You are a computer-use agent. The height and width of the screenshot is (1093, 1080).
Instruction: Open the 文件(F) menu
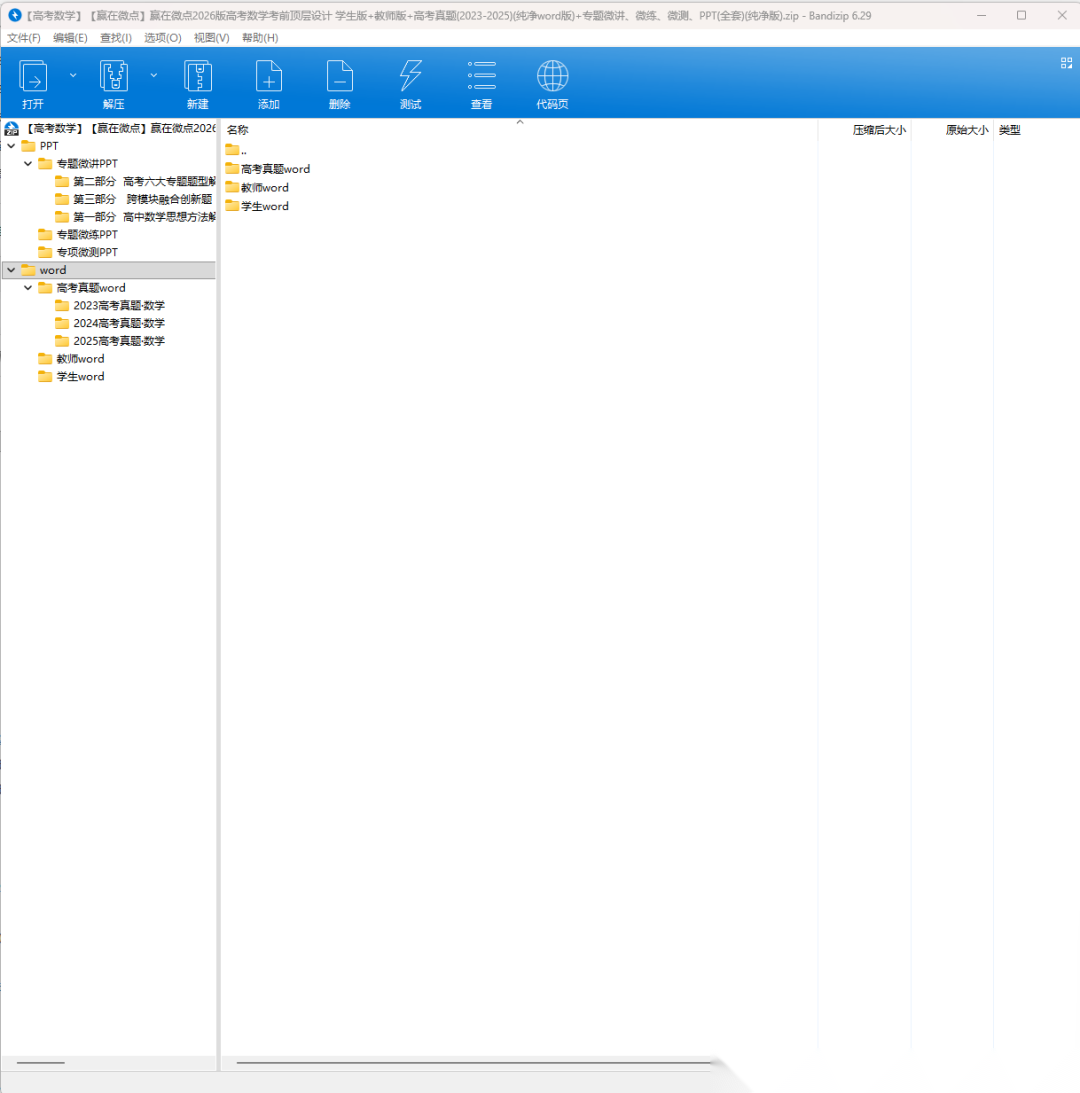[23, 38]
